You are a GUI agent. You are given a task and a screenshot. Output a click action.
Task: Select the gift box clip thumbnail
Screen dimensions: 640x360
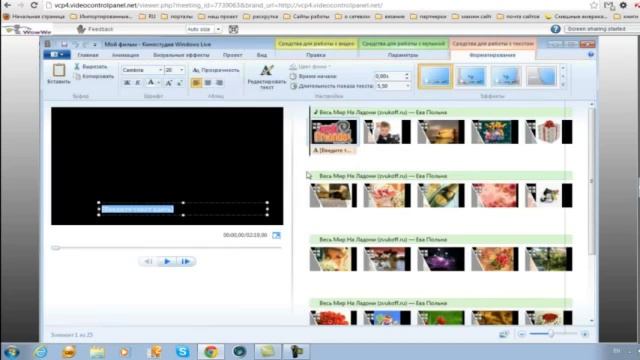[549, 132]
